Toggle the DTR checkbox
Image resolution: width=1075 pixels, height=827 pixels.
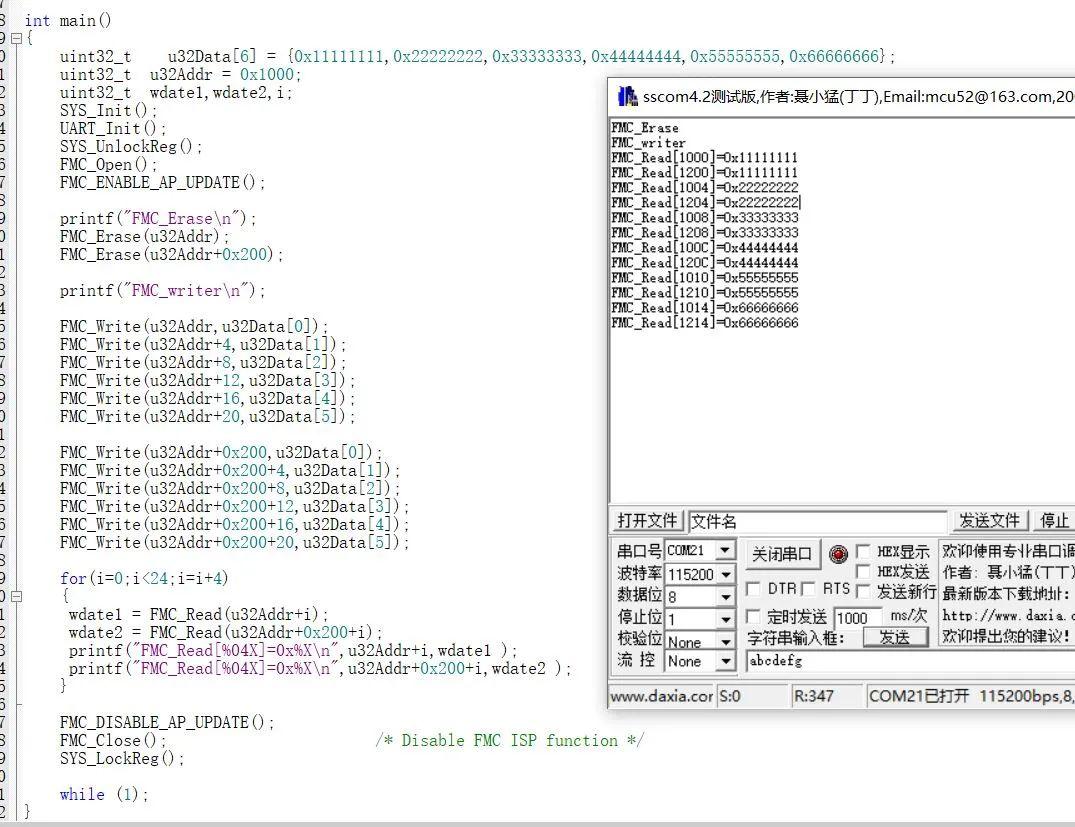coord(753,589)
